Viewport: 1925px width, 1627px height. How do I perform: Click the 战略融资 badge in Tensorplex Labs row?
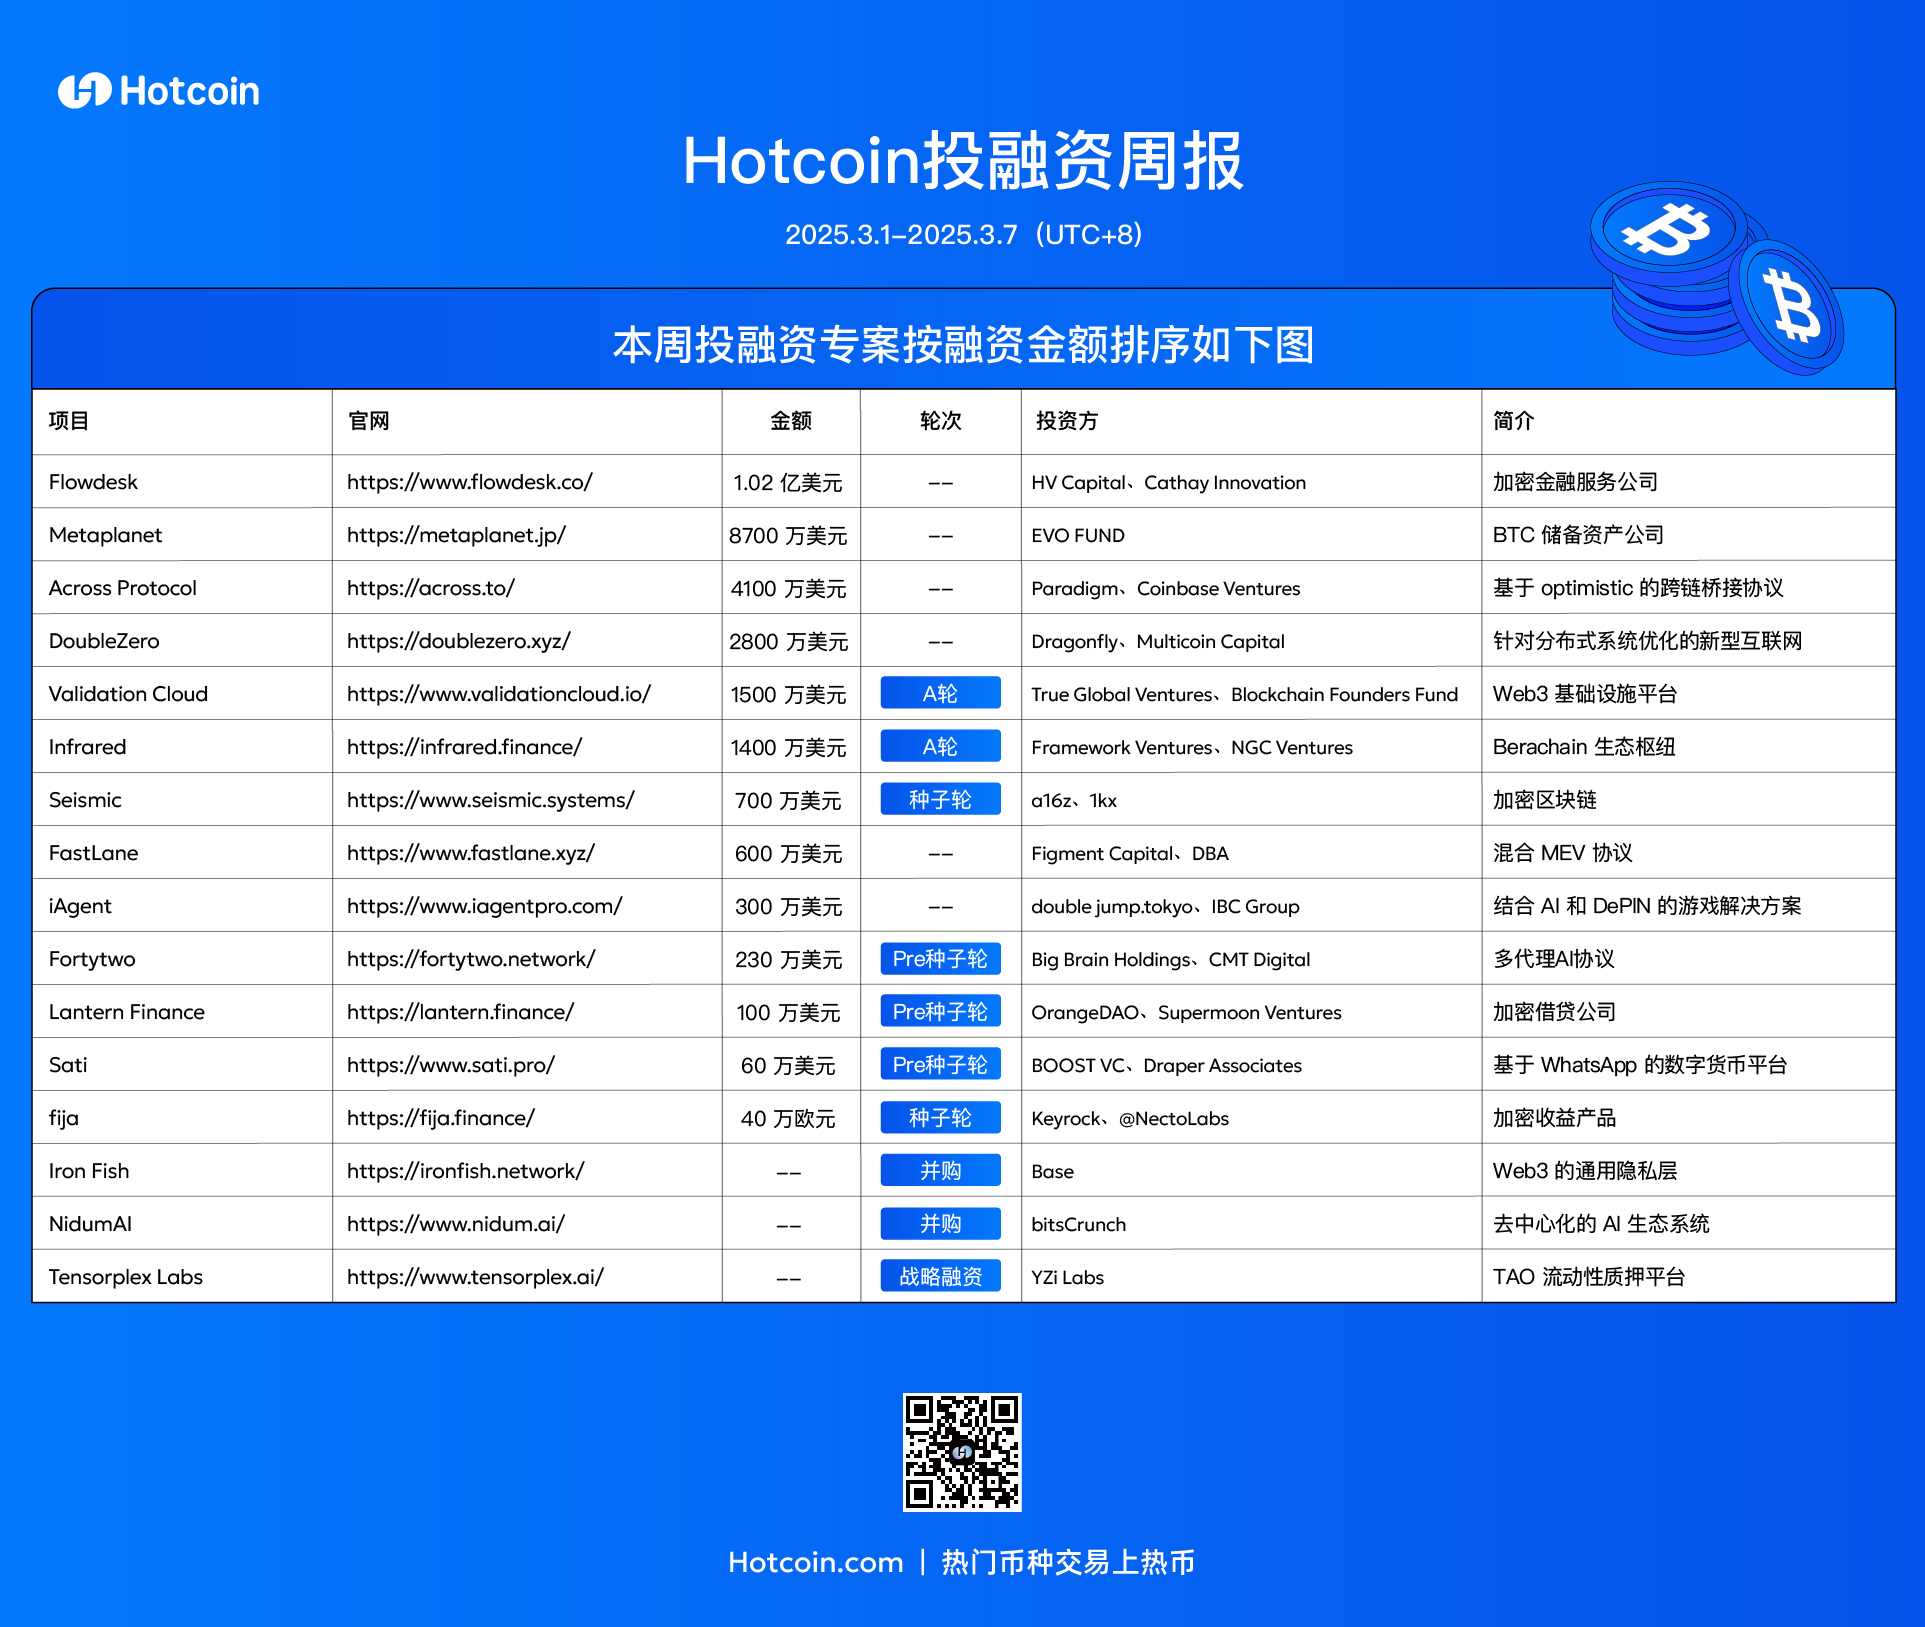(940, 1277)
